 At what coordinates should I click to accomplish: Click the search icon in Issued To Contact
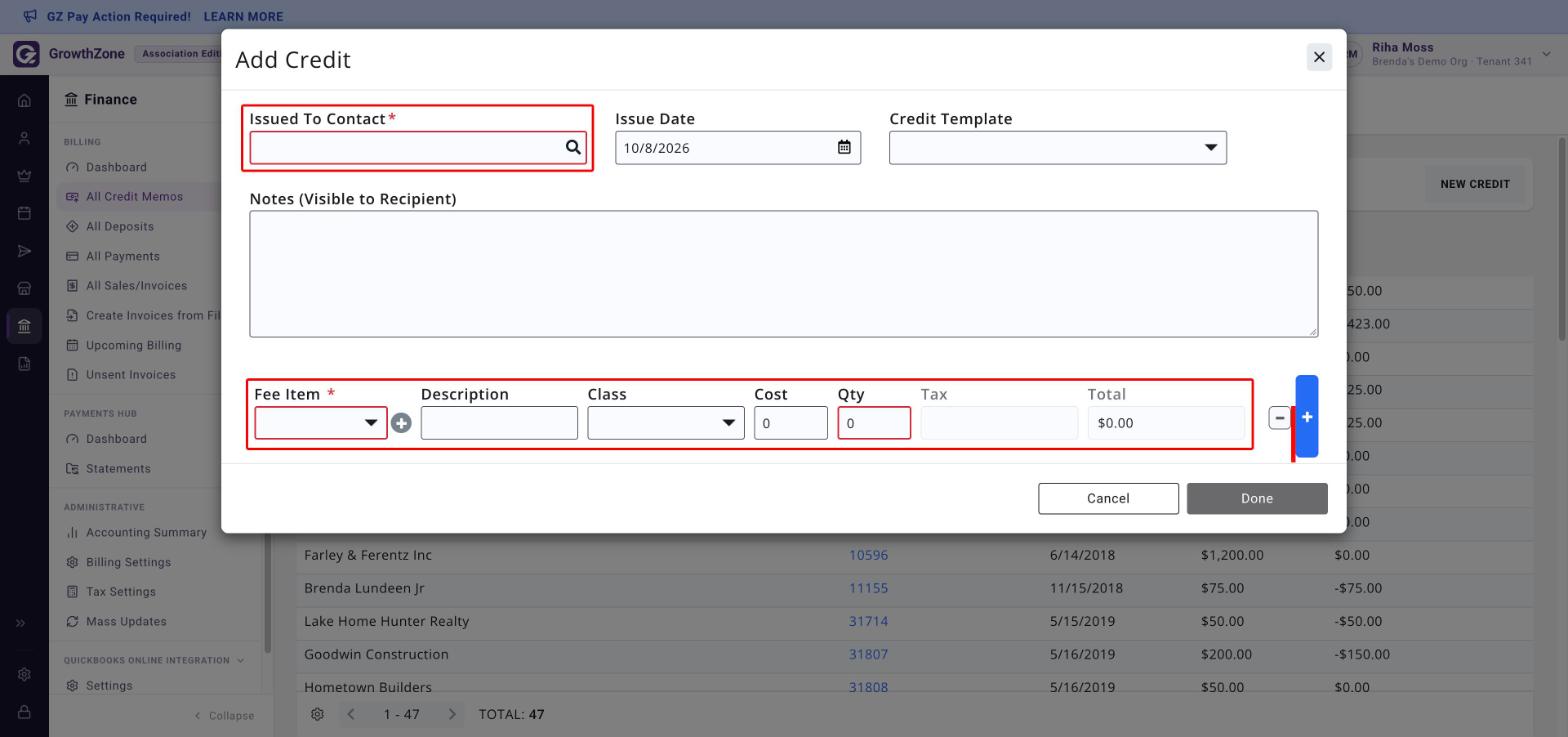573,148
